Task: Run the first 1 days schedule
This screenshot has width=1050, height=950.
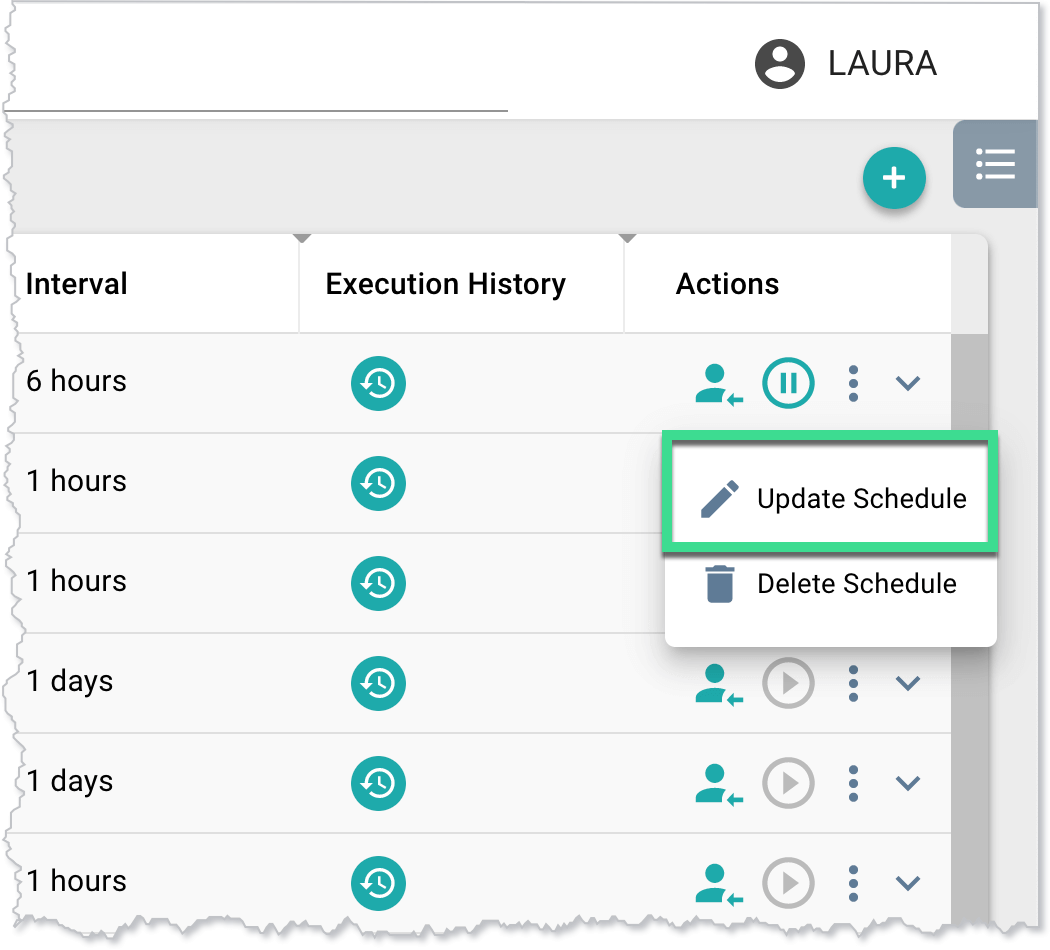Action: (x=788, y=683)
